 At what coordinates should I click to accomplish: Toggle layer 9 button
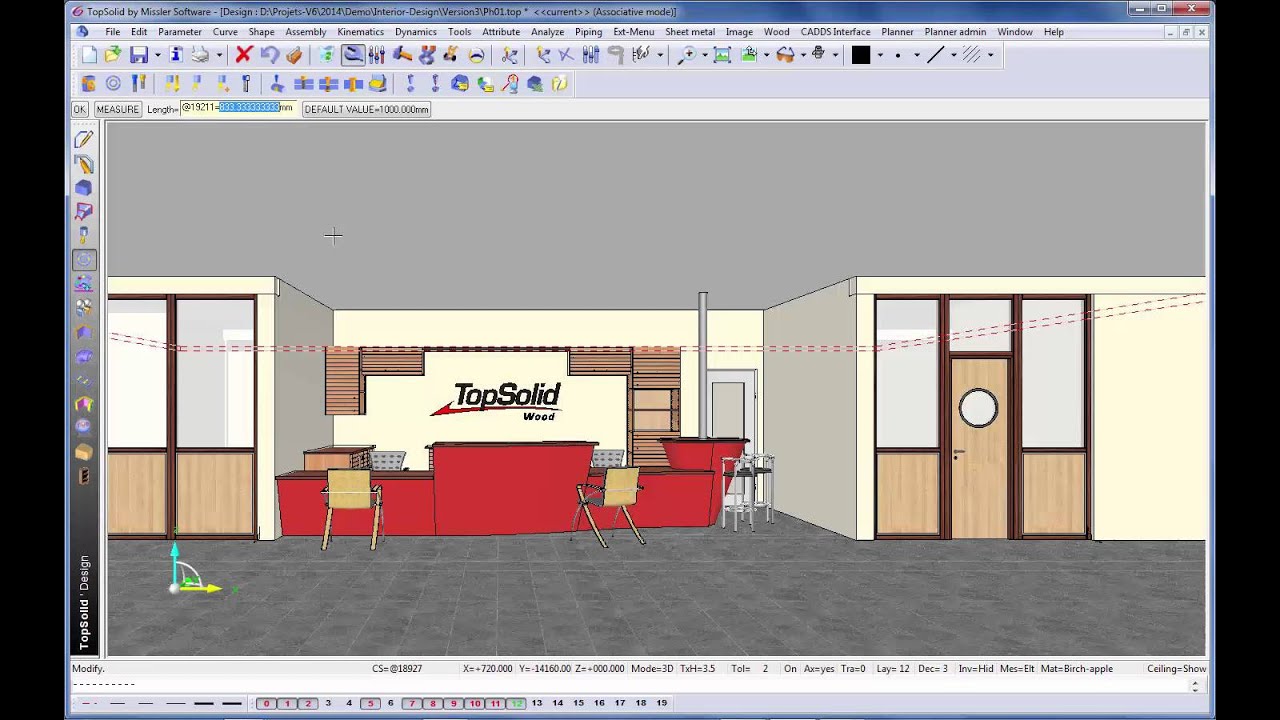coord(454,704)
